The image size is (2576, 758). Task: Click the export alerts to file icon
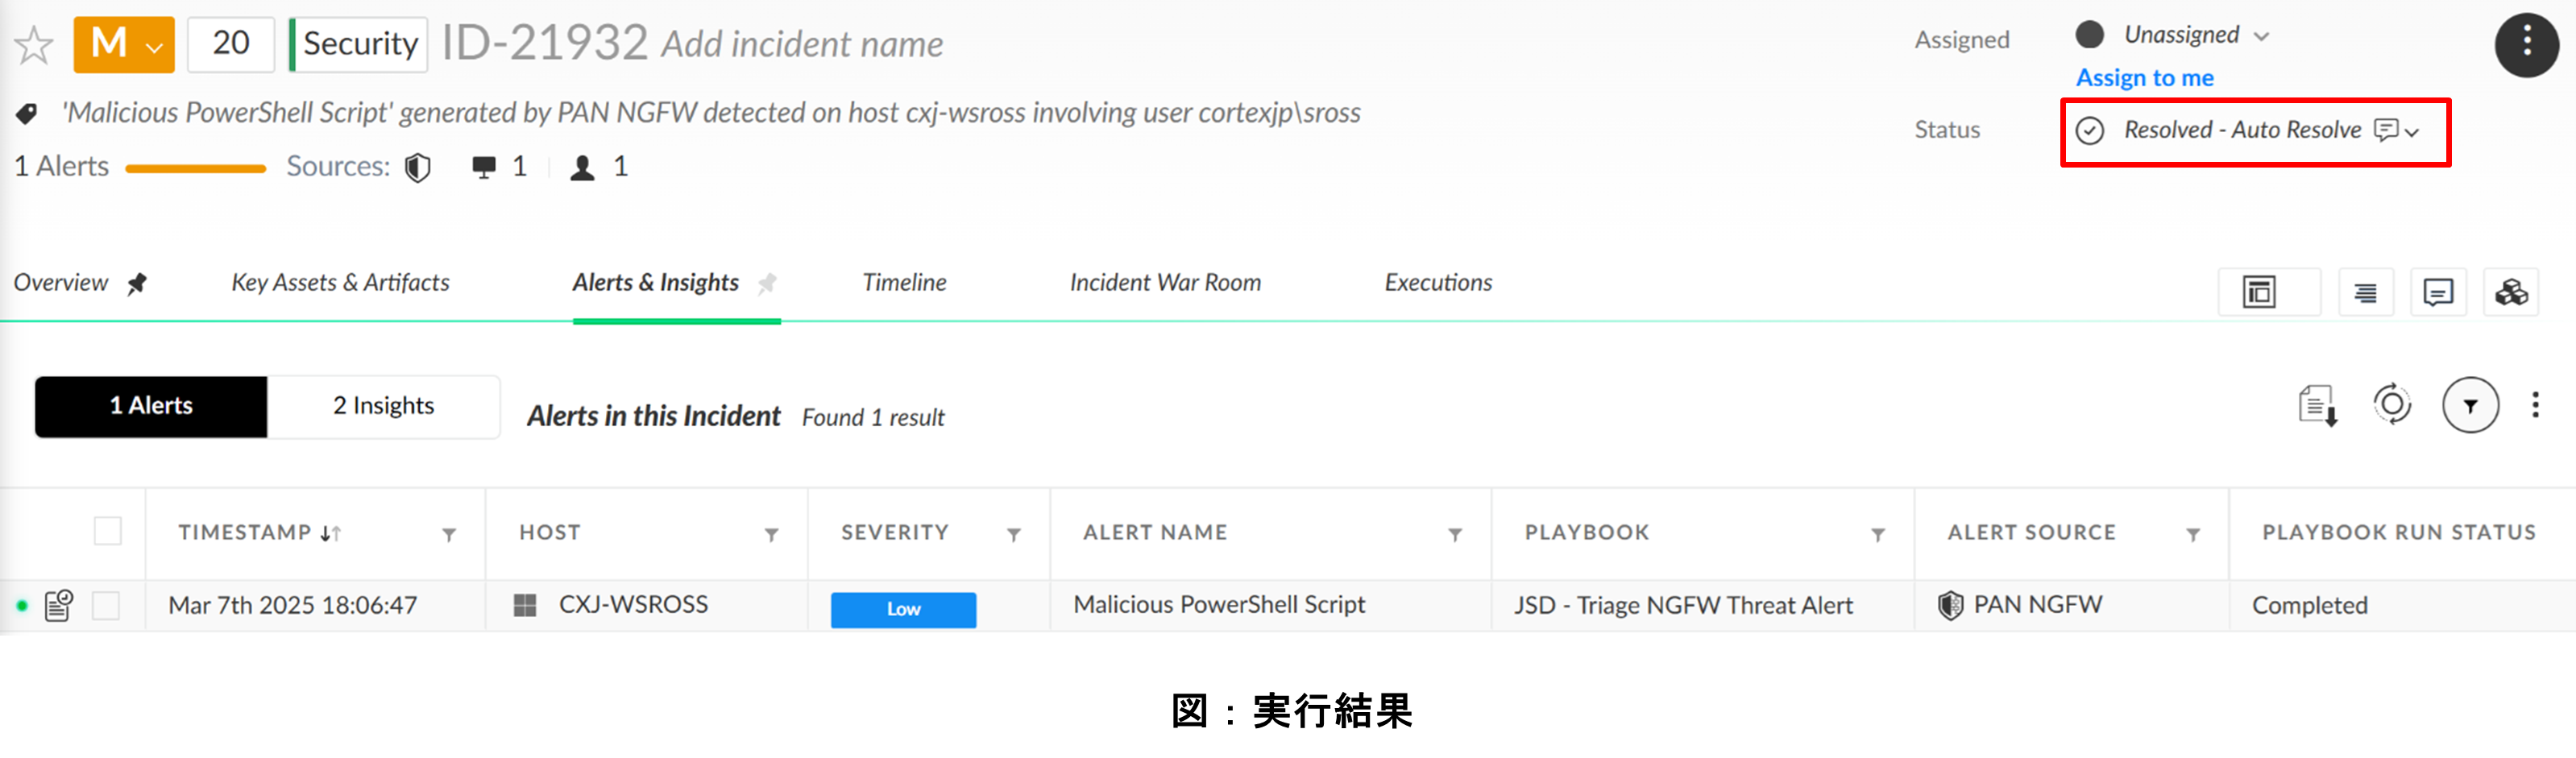[2317, 406]
